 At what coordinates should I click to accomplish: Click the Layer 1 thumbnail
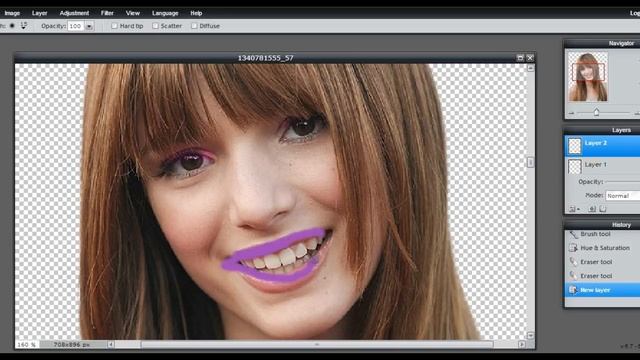[x=575, y=166]
